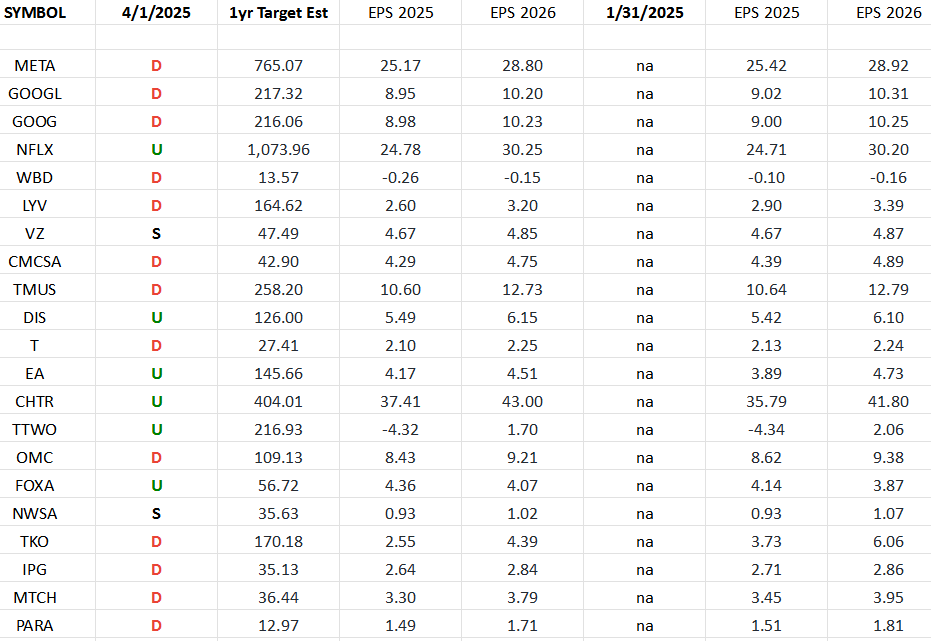Click CMCSA EPS value 4.29
The height and width of the screenshot is (641, 931).
(400, 261)
